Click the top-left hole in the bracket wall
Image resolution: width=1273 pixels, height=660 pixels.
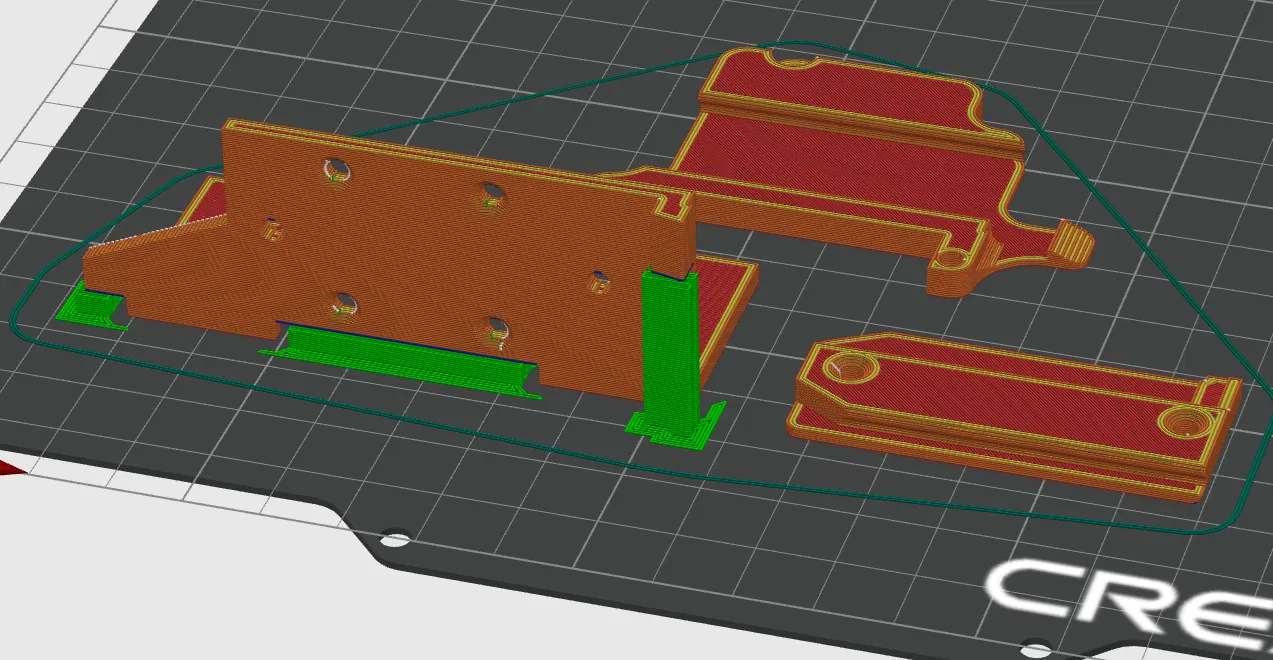(x=336, y=169)
